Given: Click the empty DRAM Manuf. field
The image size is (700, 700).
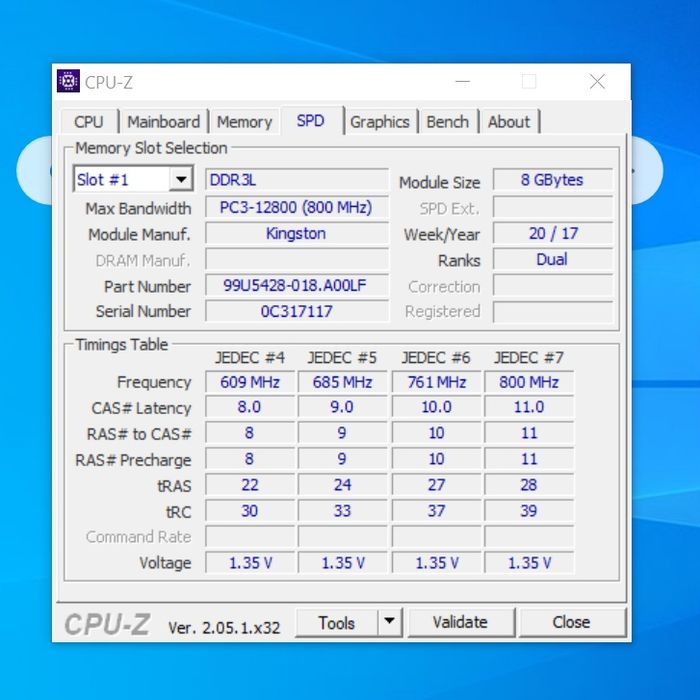Looking at the screenshot, I should (297, 259).
